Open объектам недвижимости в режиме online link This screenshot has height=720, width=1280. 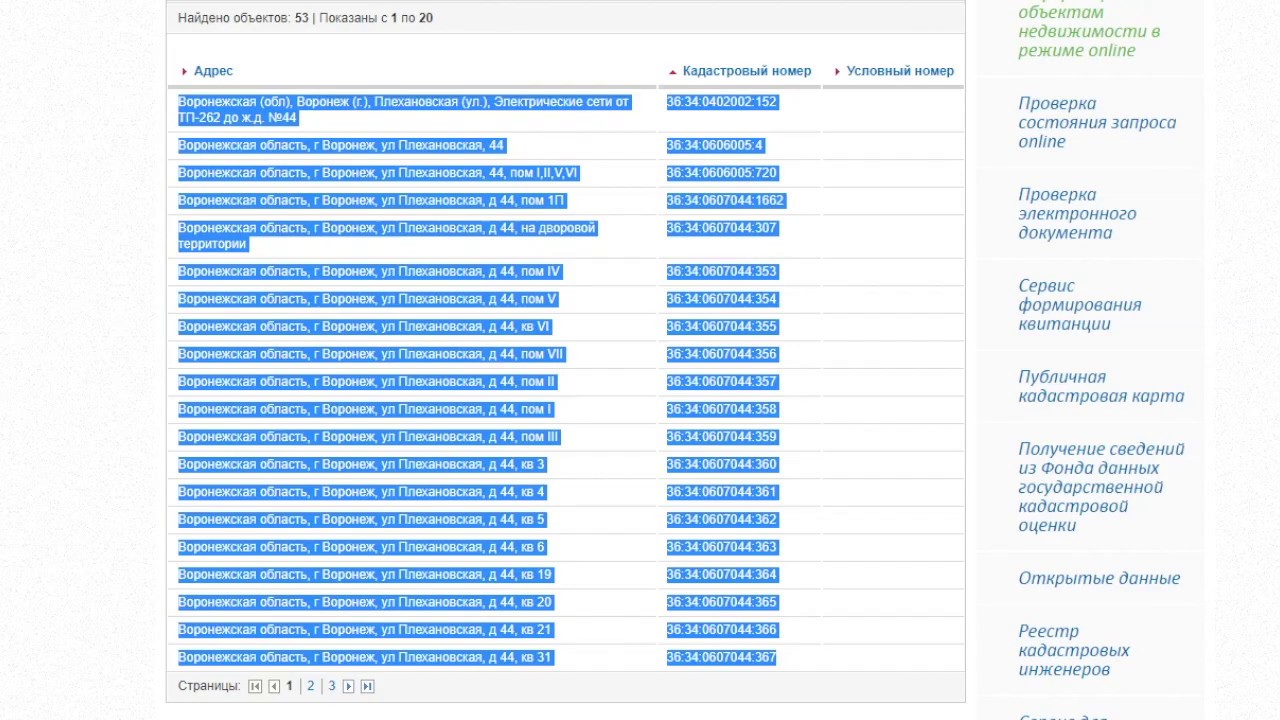click(1089, 31)
